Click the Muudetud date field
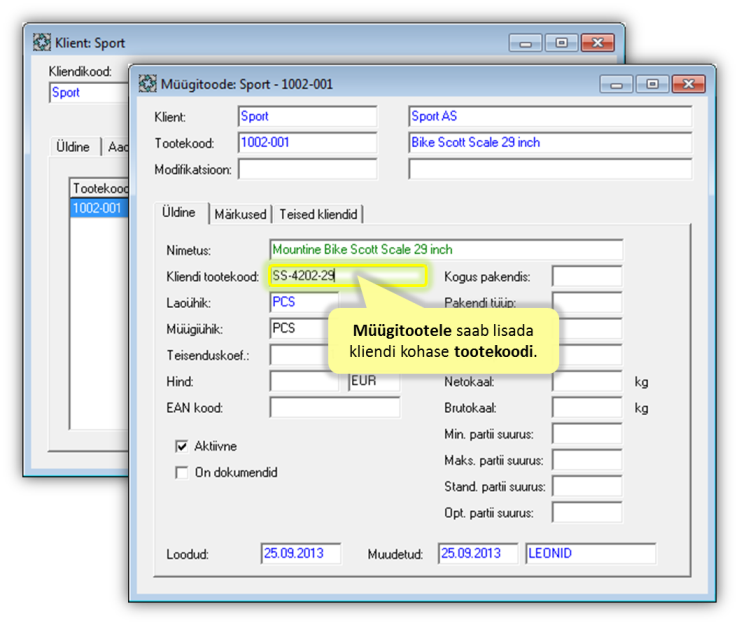 478,553
